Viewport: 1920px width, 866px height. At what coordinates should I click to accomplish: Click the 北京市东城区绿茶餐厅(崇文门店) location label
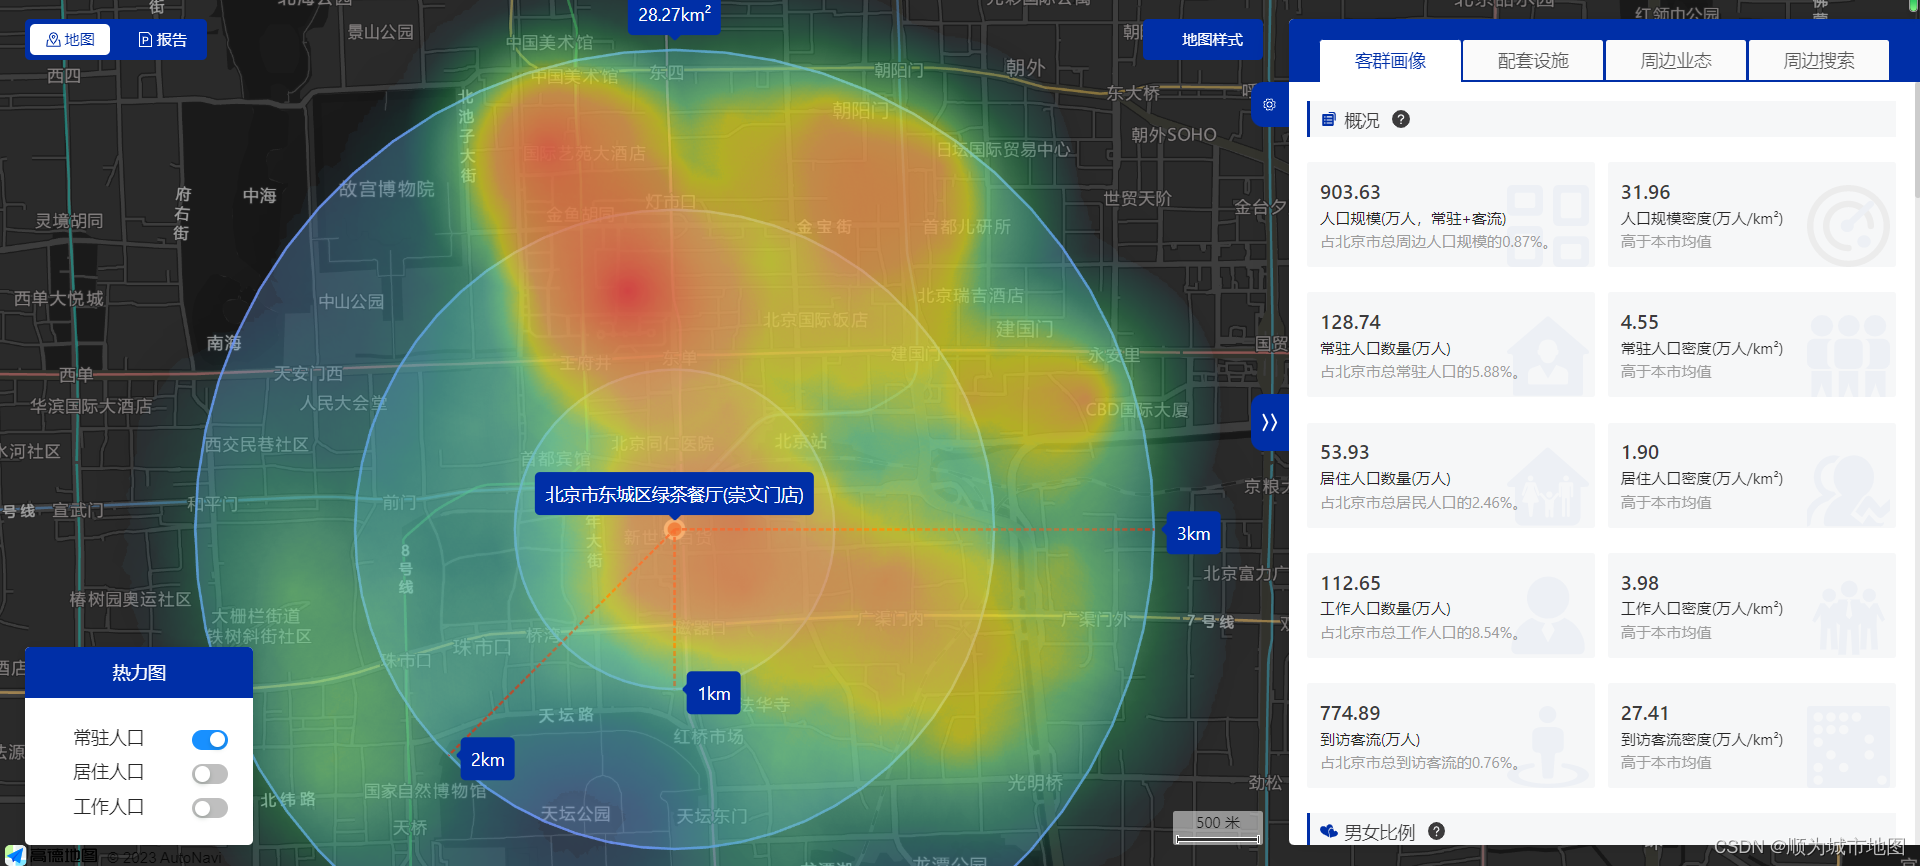[674, 494]
